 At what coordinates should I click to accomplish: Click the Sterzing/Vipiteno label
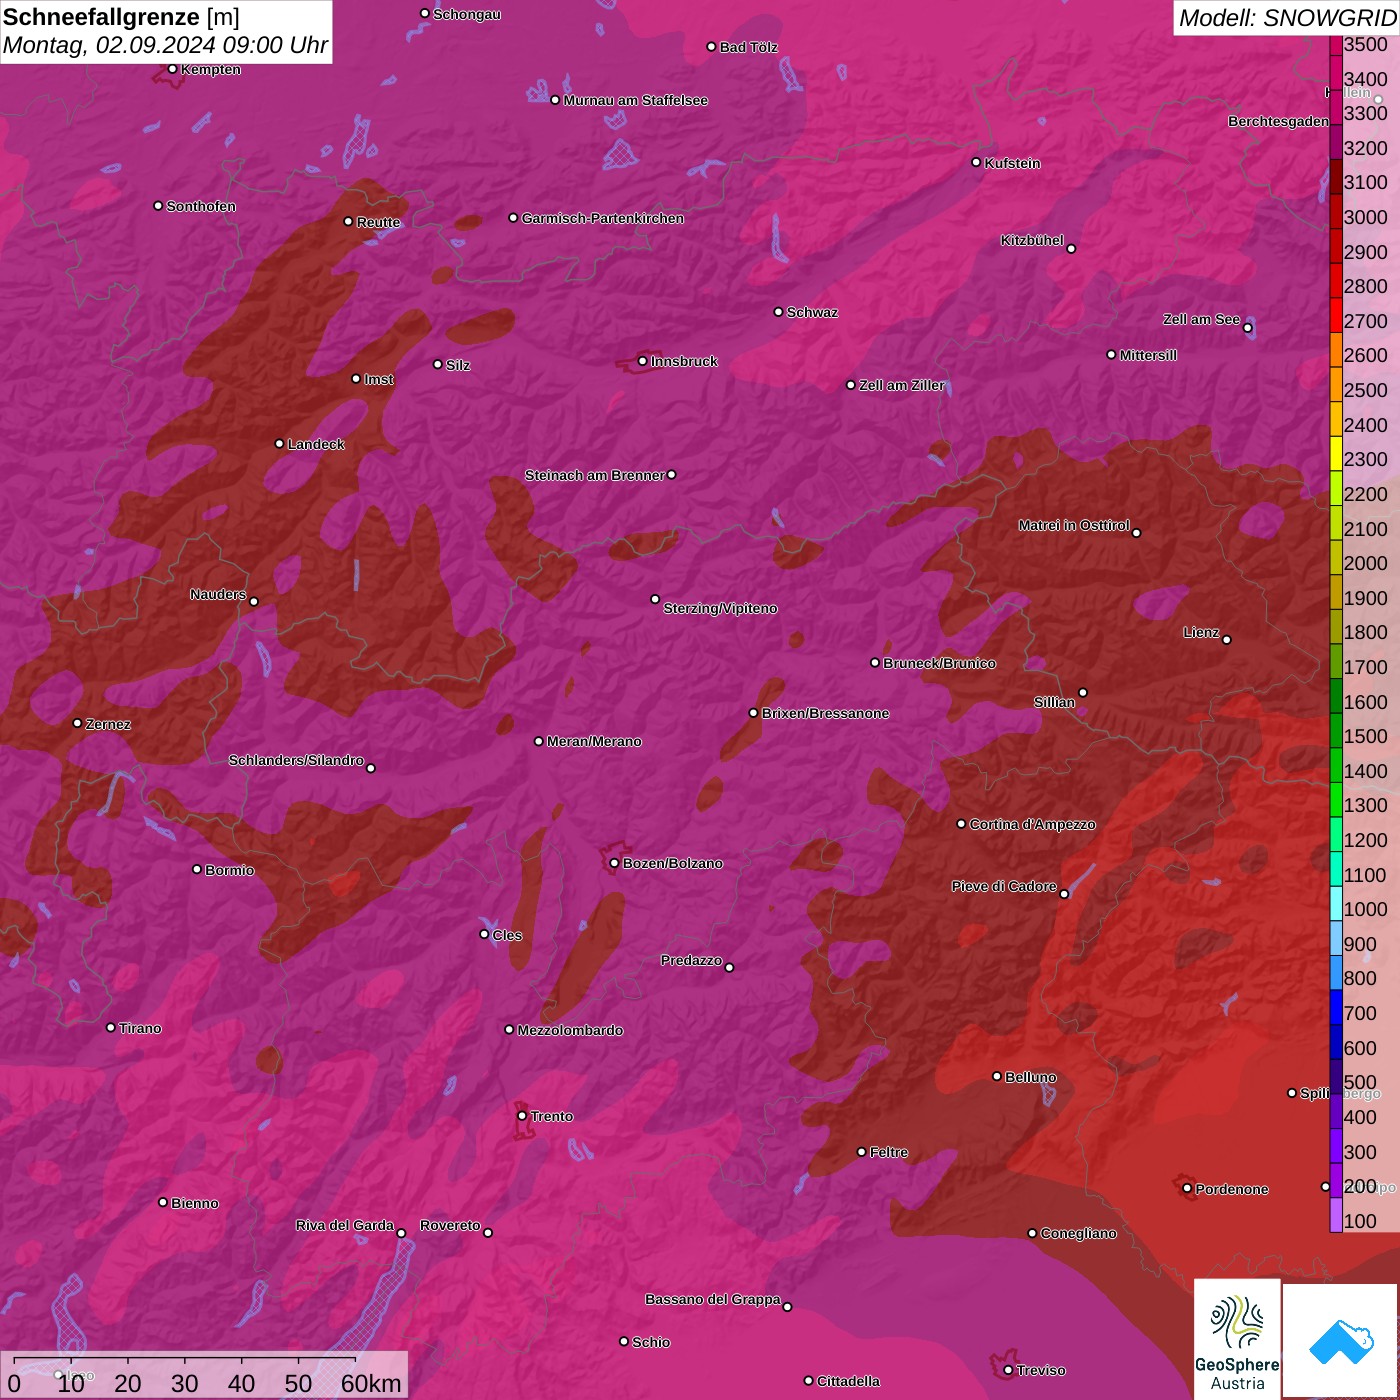pyautogui.click(x=720, y=608)
